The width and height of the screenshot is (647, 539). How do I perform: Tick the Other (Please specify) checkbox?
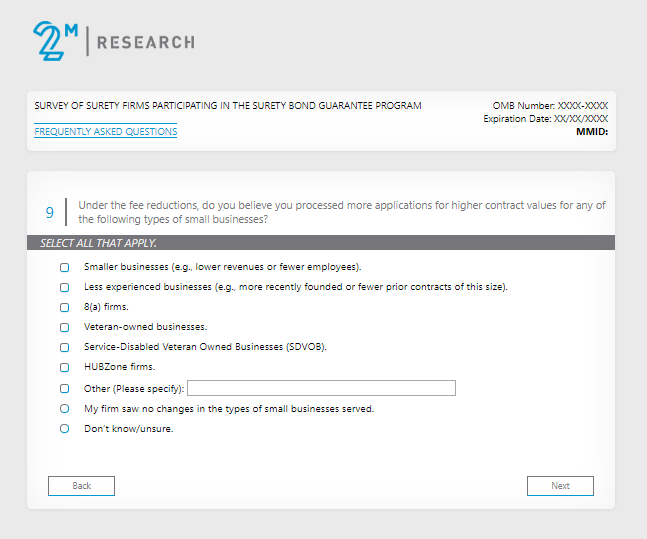pos(65,388)
